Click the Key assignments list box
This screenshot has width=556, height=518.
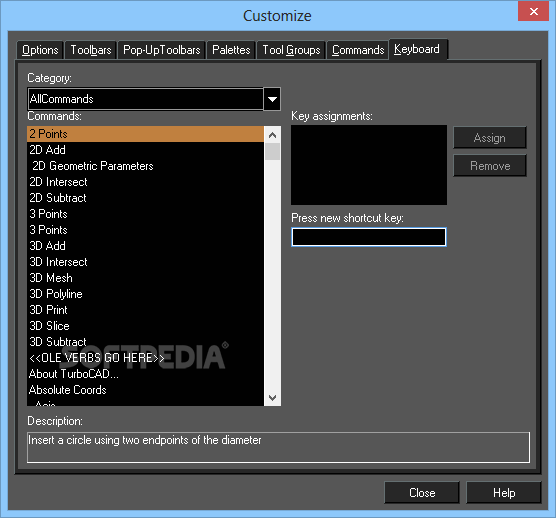coord(369,165)
